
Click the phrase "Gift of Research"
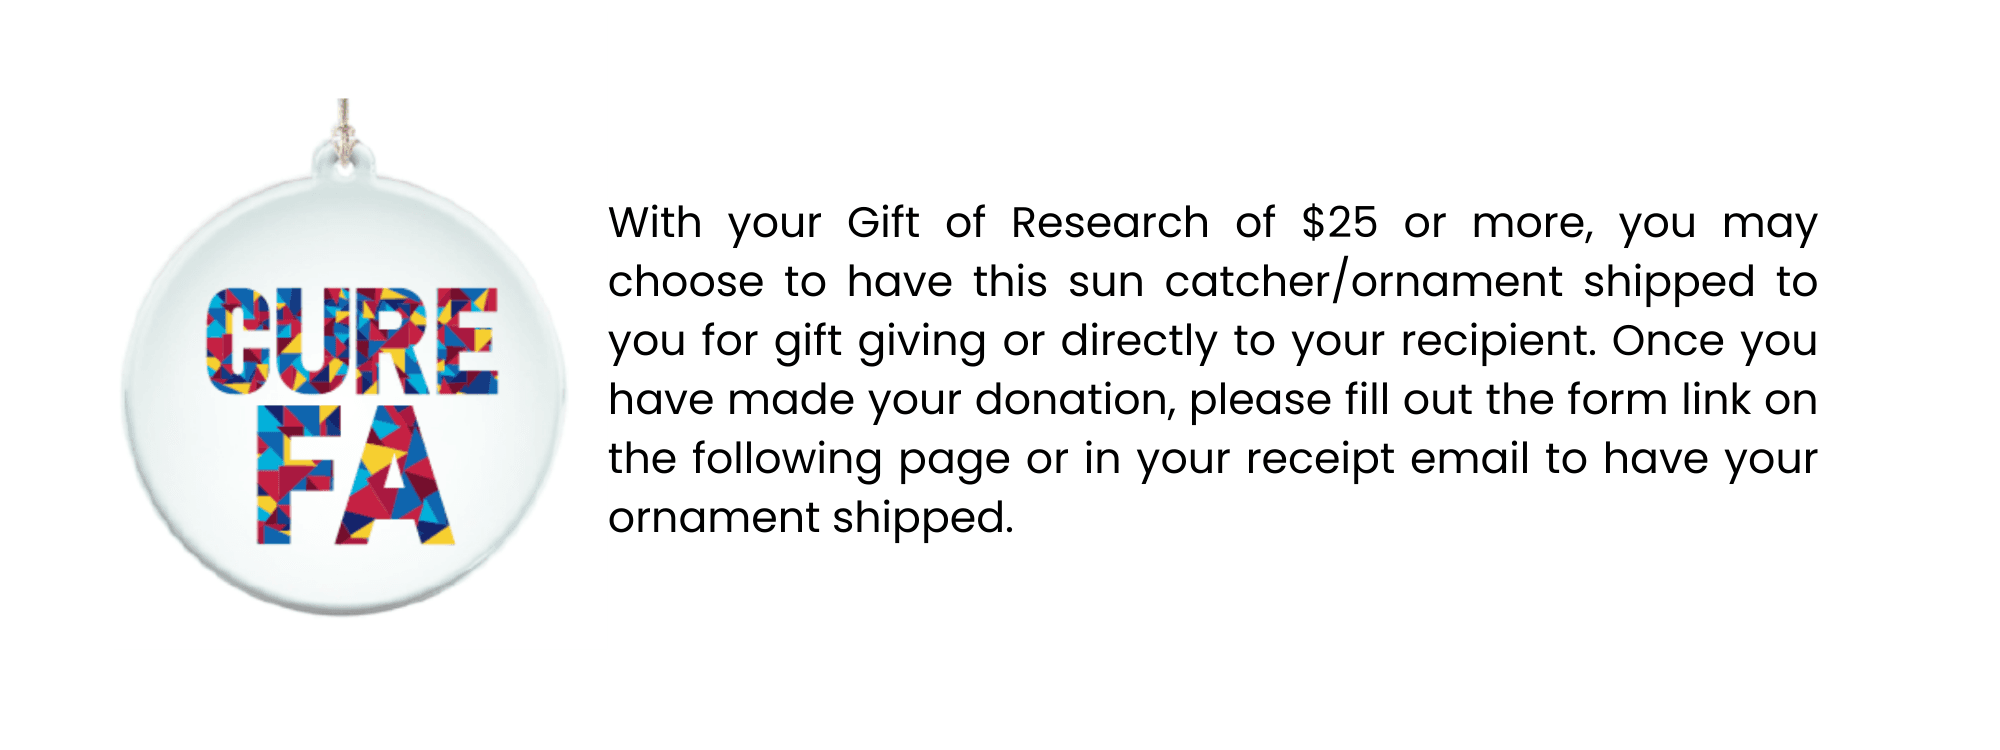click(x=1028, y=223)
